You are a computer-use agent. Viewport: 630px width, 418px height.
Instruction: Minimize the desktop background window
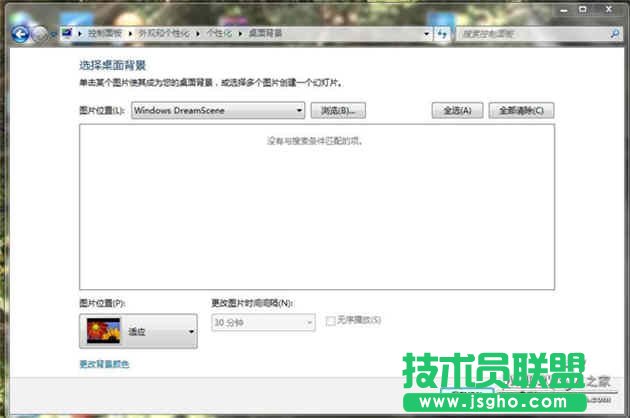(x=564, y=10)
